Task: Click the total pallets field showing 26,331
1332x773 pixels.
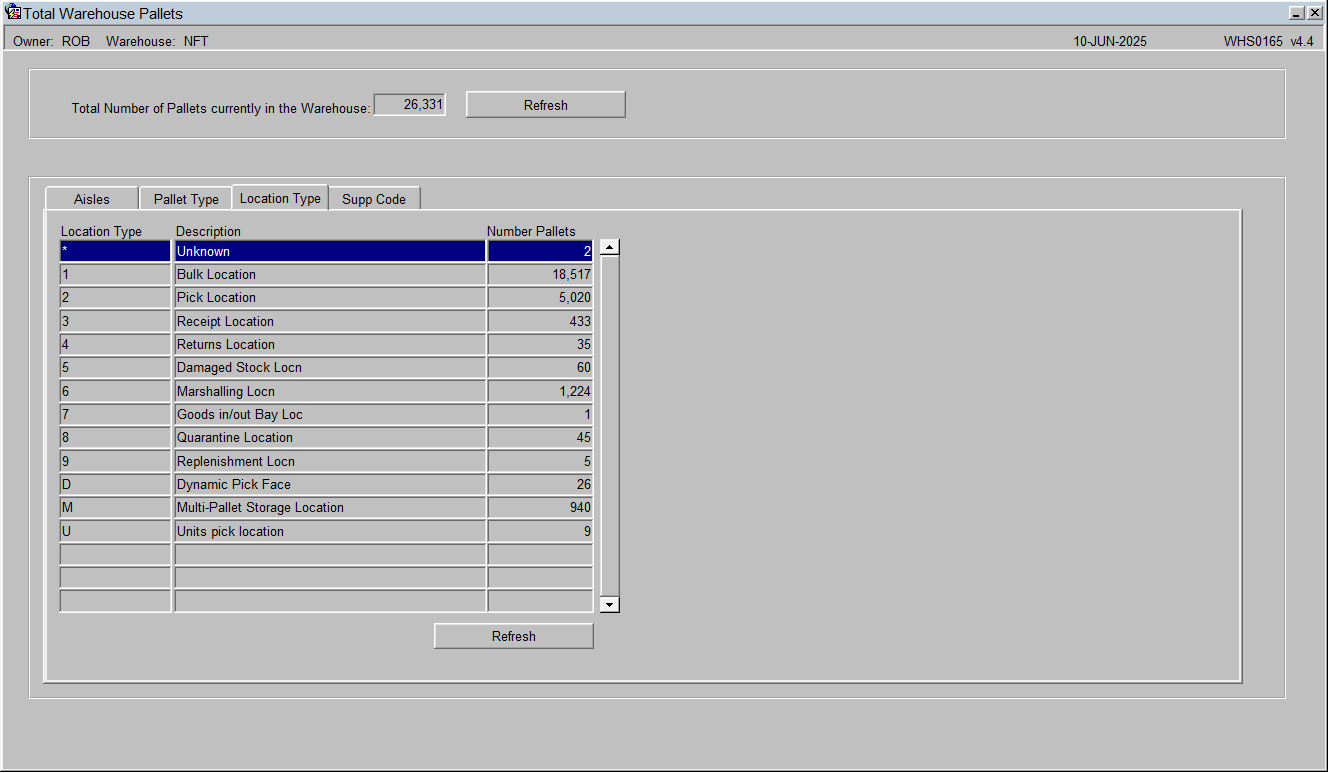Action: [410, 105]
